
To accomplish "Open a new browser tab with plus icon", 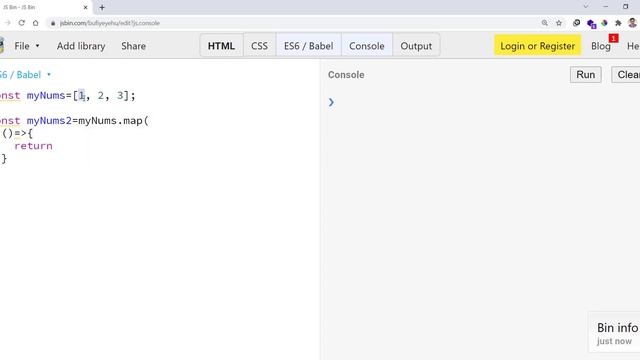I will coord(102,7).
